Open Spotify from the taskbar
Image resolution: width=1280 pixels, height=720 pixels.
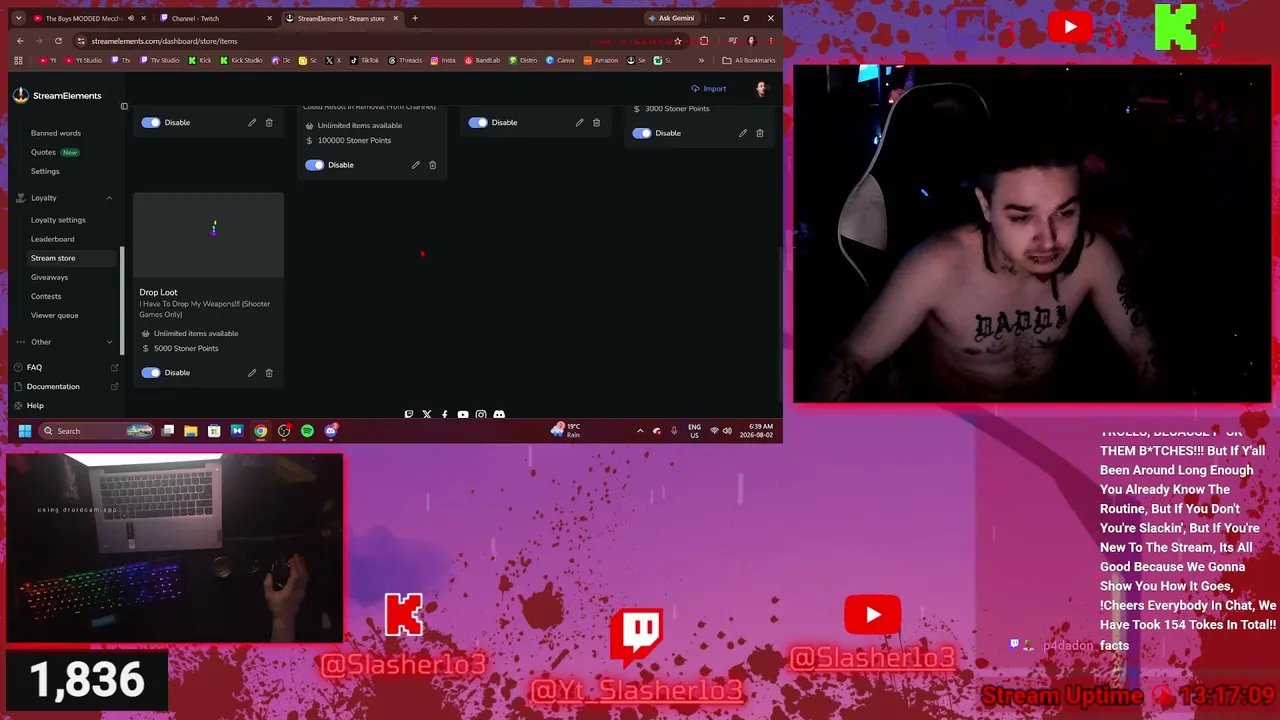(307, 431)
